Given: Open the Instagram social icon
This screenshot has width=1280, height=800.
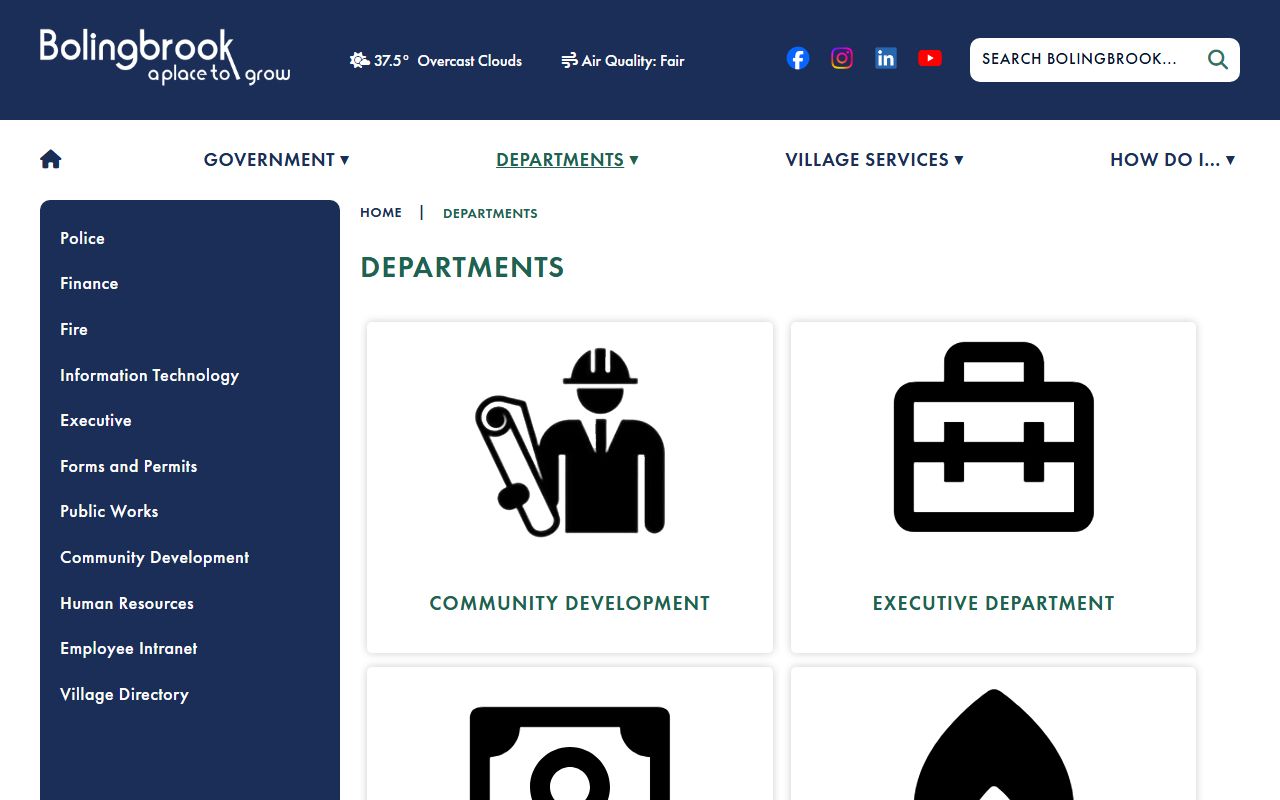Looking at the screenshot, I should click(842, 58).
